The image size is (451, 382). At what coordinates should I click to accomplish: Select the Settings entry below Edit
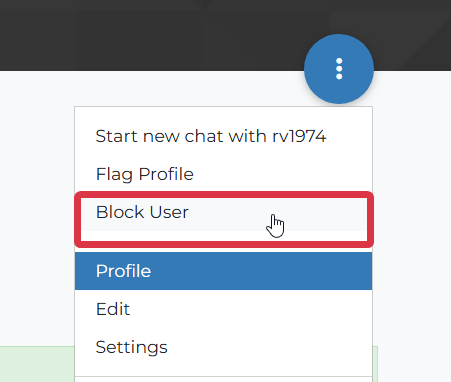223,347
